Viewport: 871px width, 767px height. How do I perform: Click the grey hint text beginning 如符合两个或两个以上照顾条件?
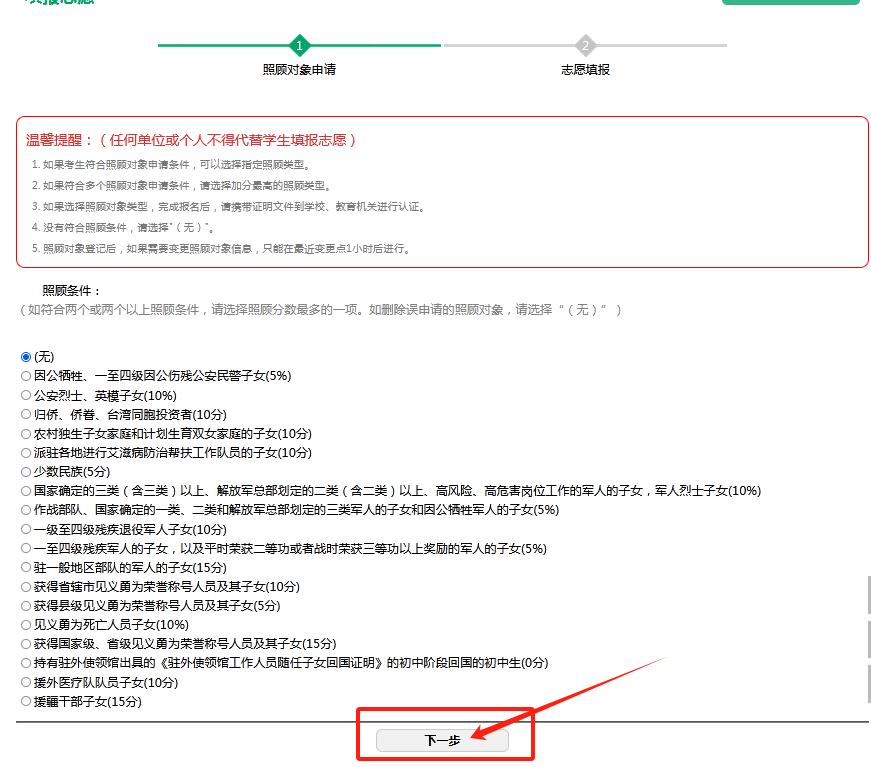click(321, 310)
